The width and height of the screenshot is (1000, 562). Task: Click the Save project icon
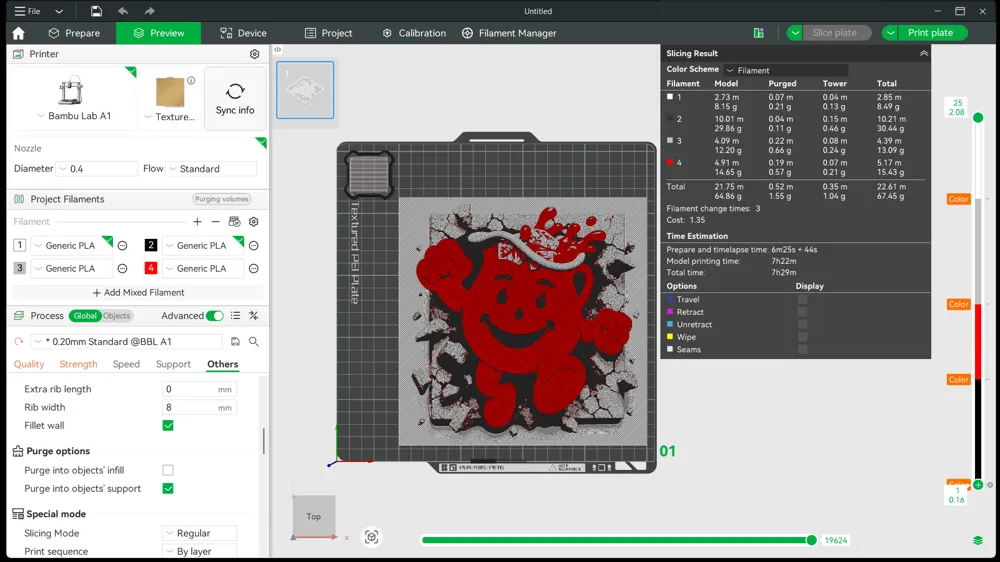(96, 11)
